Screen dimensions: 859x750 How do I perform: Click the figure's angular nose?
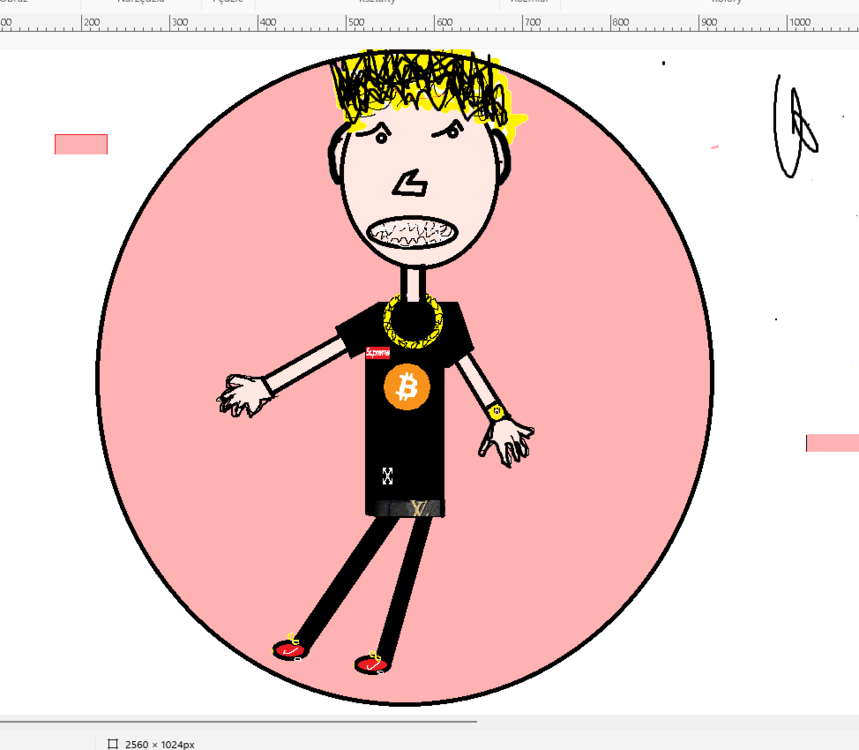coord(410,183)
